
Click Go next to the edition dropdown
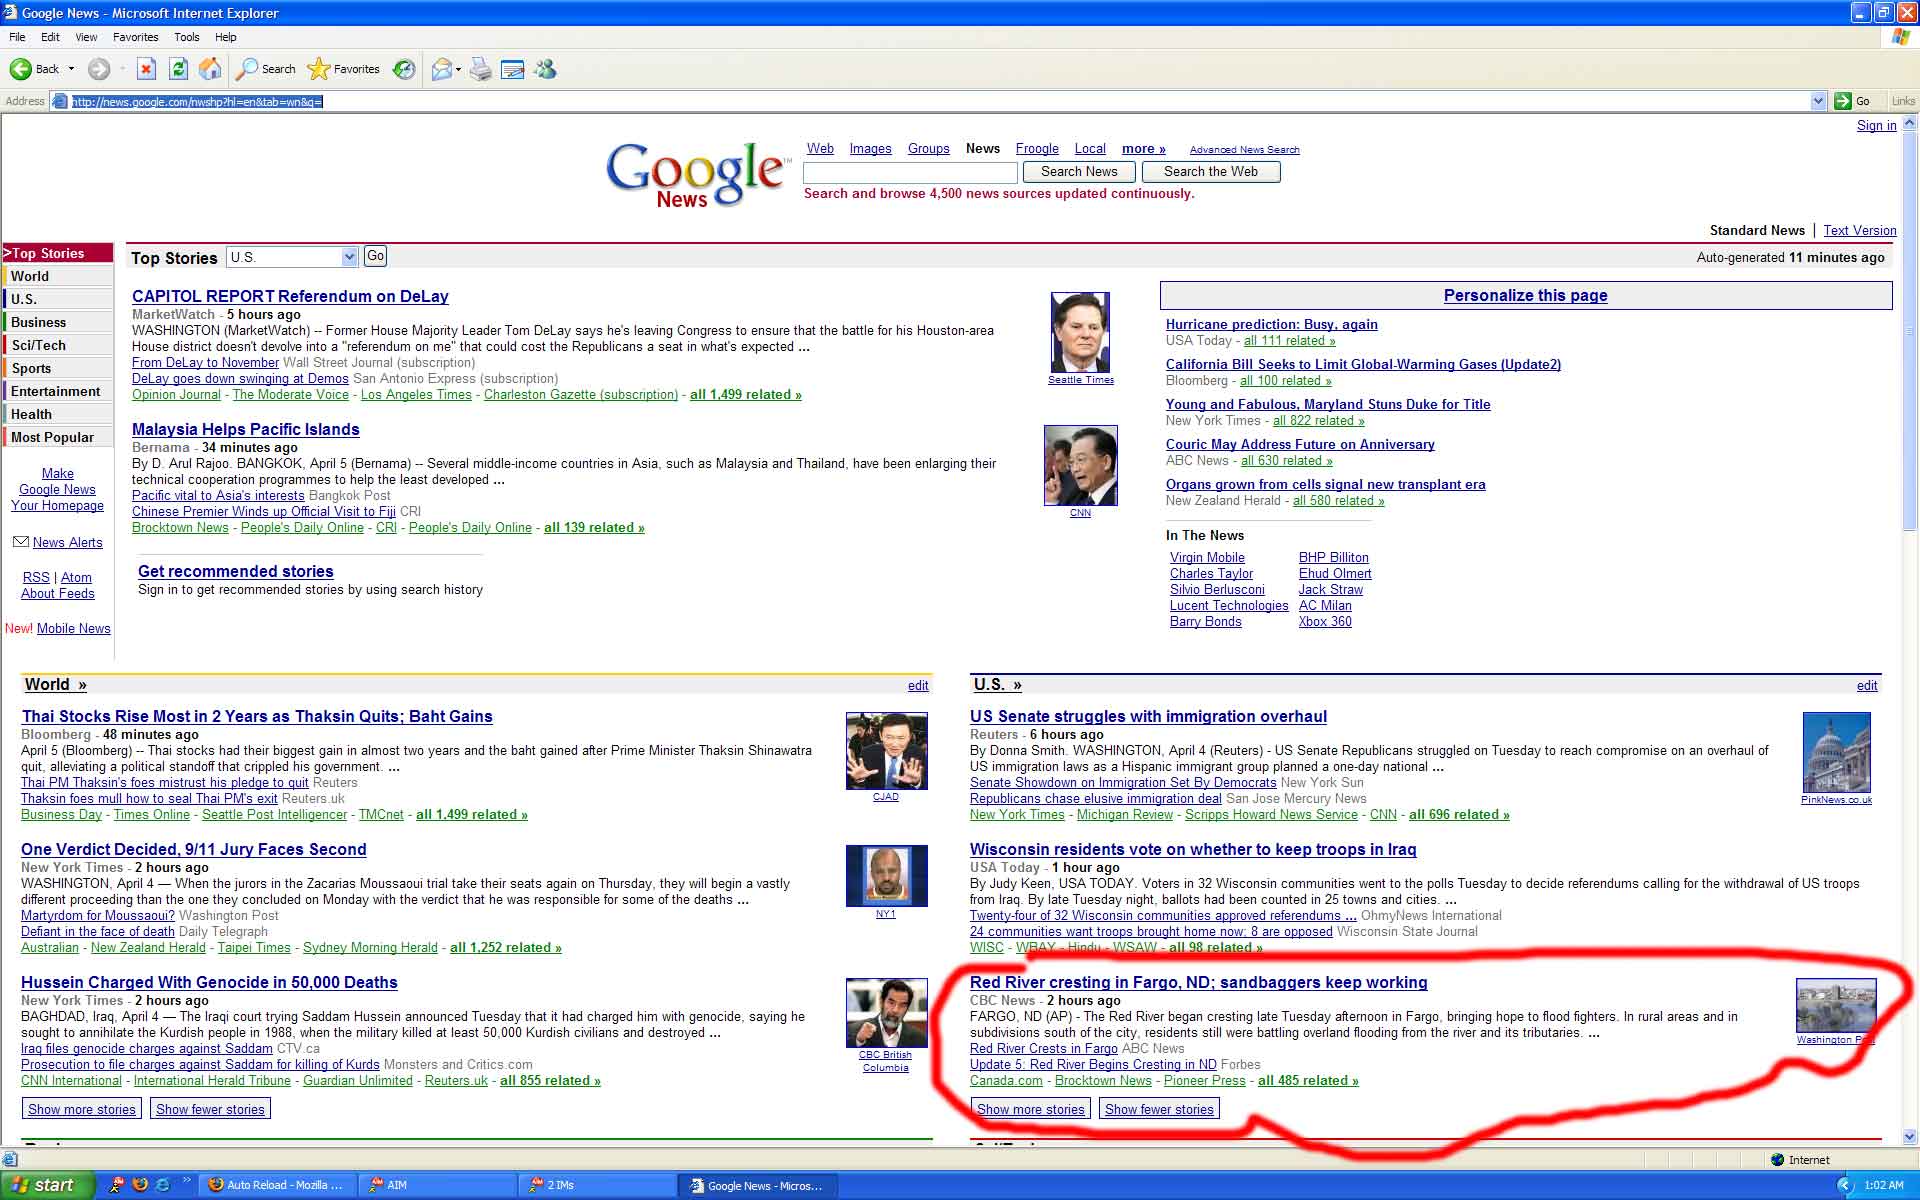coord(375,256)
